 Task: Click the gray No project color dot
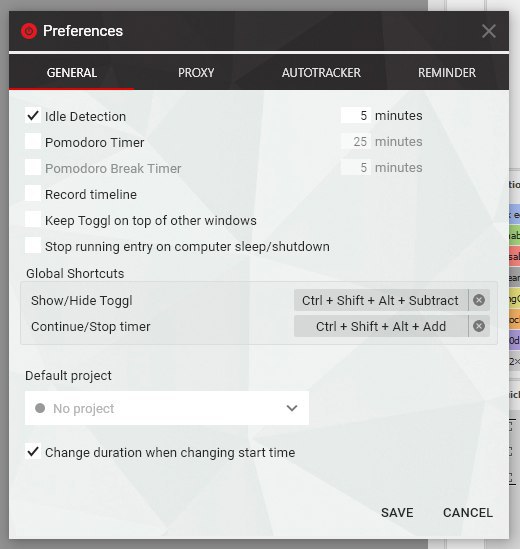(40, 408)
